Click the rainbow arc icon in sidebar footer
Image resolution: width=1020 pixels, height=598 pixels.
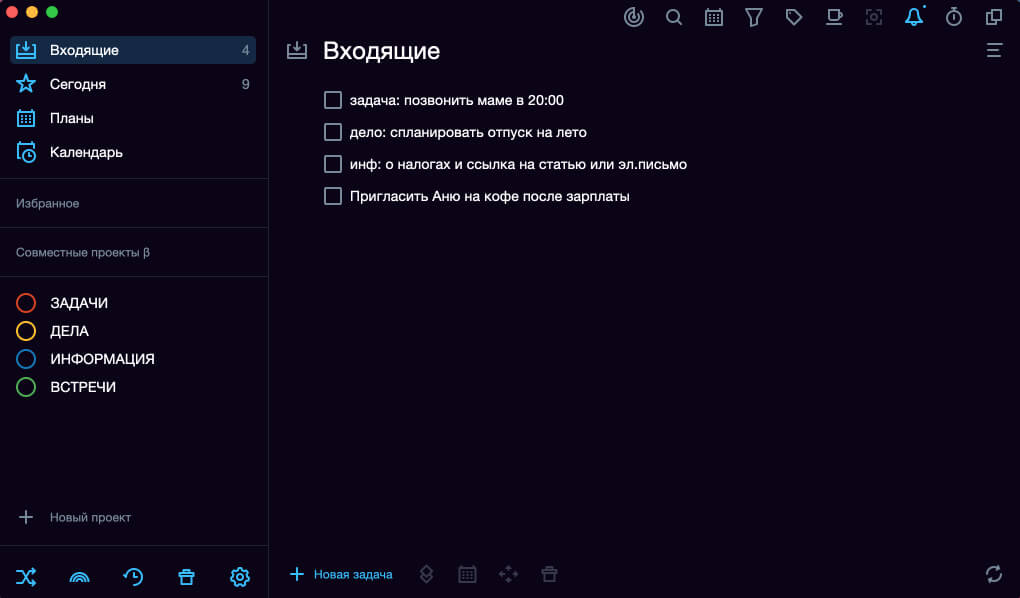tap(79, 577)
